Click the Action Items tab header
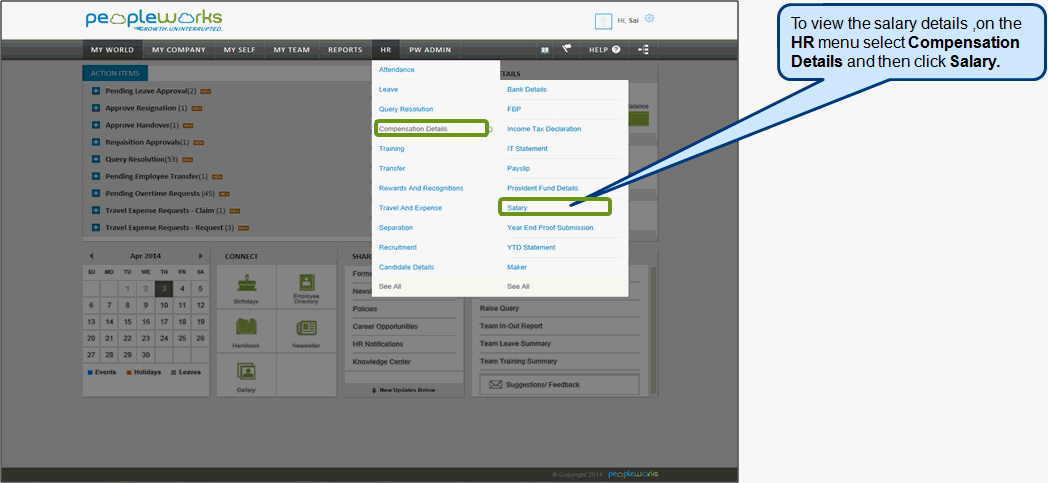This screenshot has width=1048, height=483. [115, 73]
